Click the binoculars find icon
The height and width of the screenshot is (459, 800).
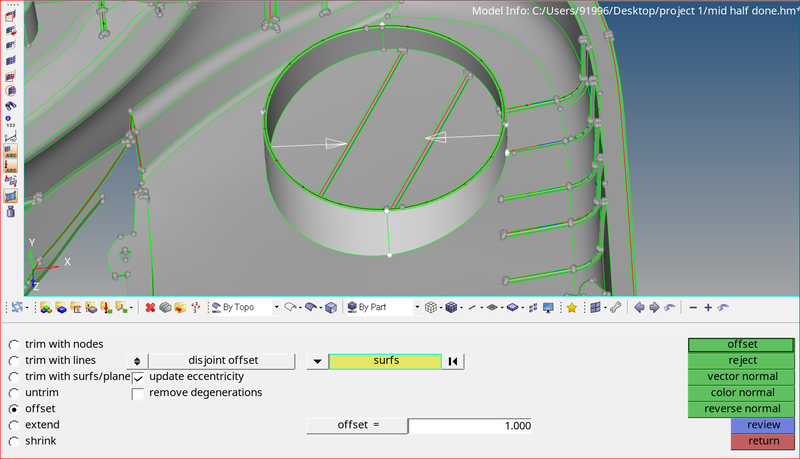tap(10, 106)
